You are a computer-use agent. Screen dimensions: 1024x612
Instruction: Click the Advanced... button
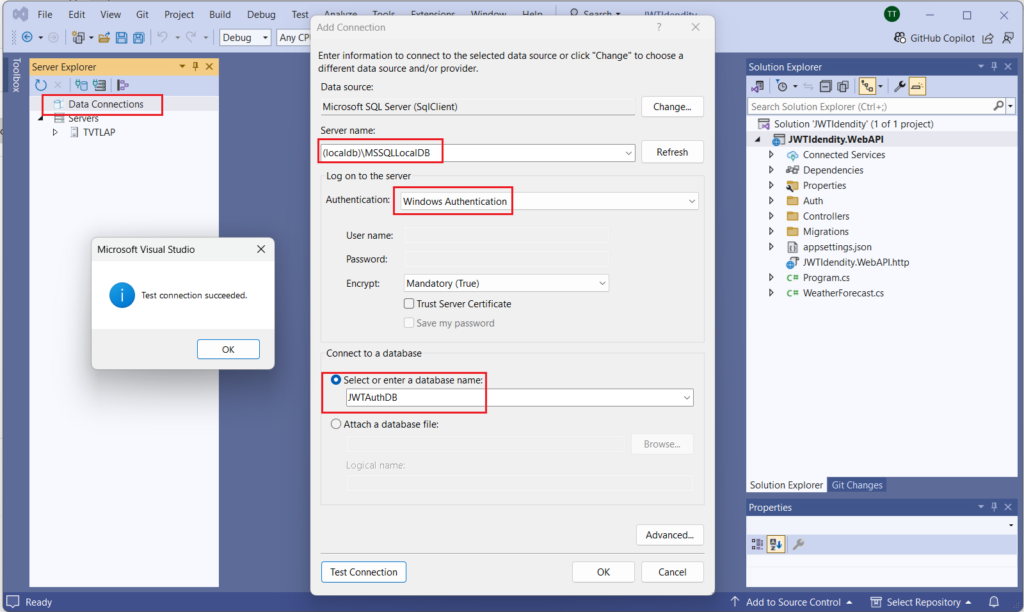point(669,535)
